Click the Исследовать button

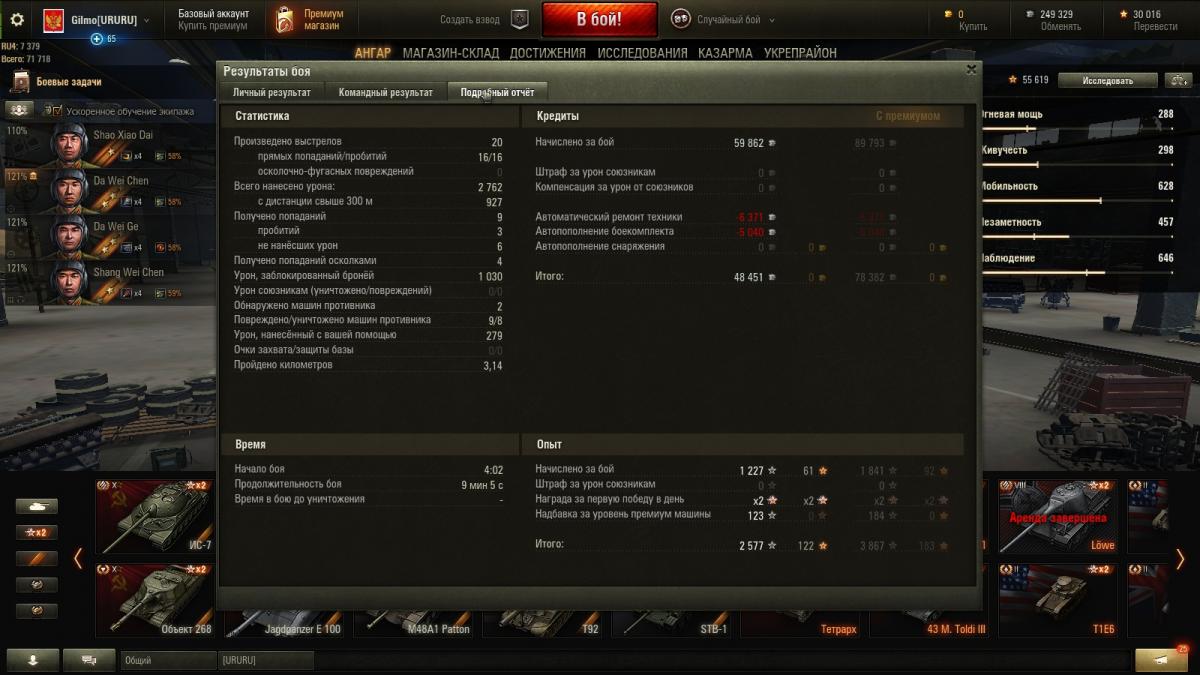pos(1107,81)
